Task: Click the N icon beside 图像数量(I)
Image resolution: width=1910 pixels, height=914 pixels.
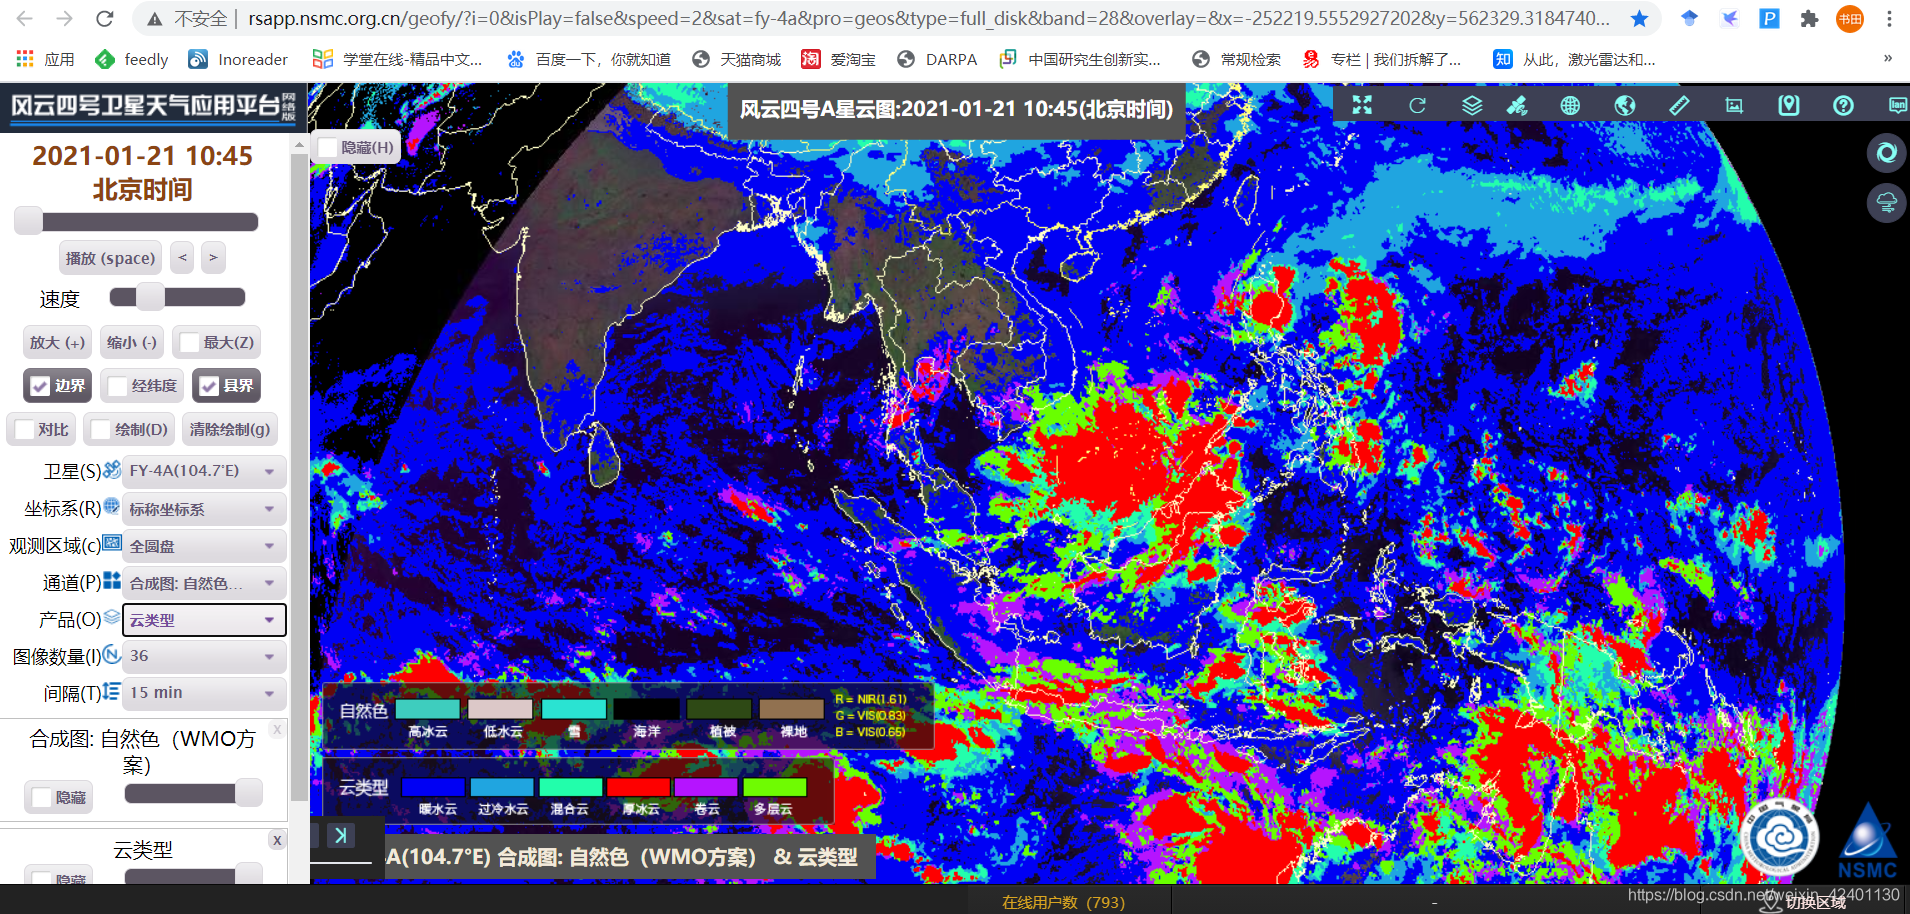Action: 112,654
